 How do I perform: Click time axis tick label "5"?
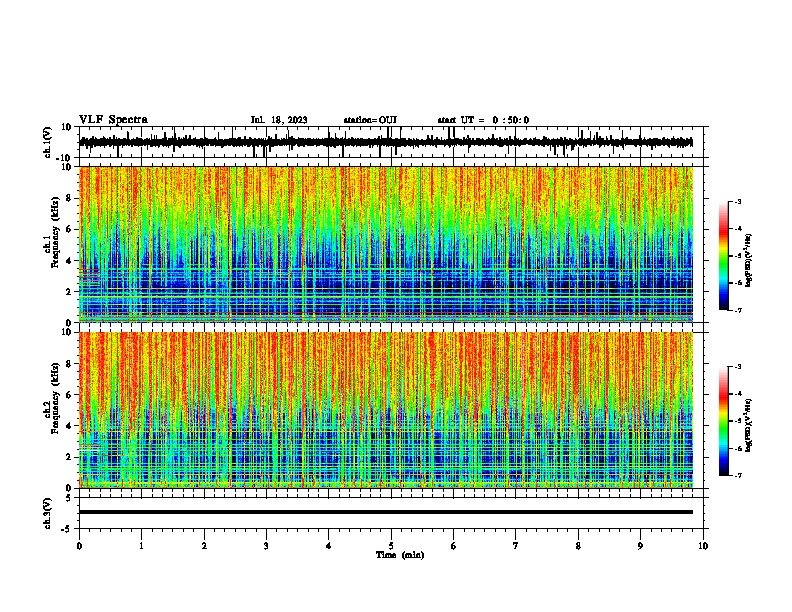(x=391, y=546)
